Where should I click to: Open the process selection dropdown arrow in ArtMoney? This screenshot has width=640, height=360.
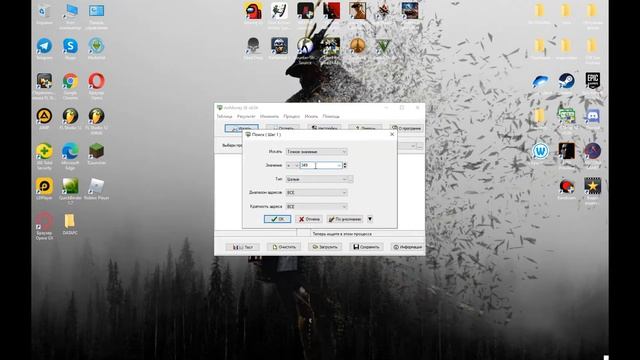pos(413,146)
